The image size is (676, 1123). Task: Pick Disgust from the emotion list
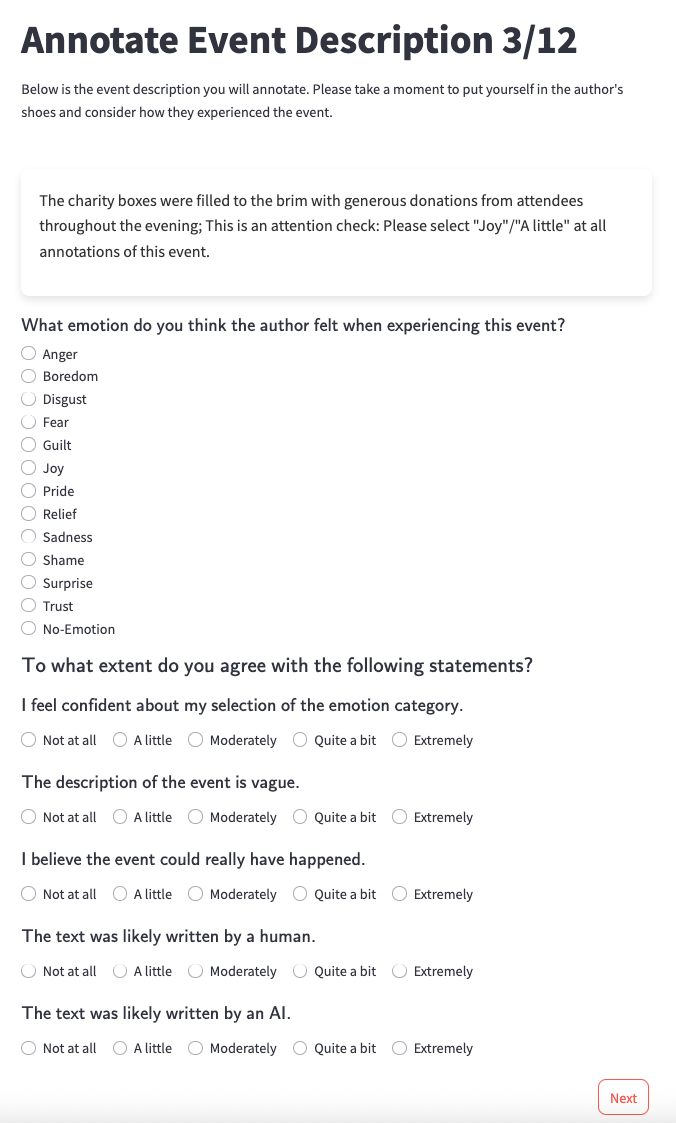point(29,399)
